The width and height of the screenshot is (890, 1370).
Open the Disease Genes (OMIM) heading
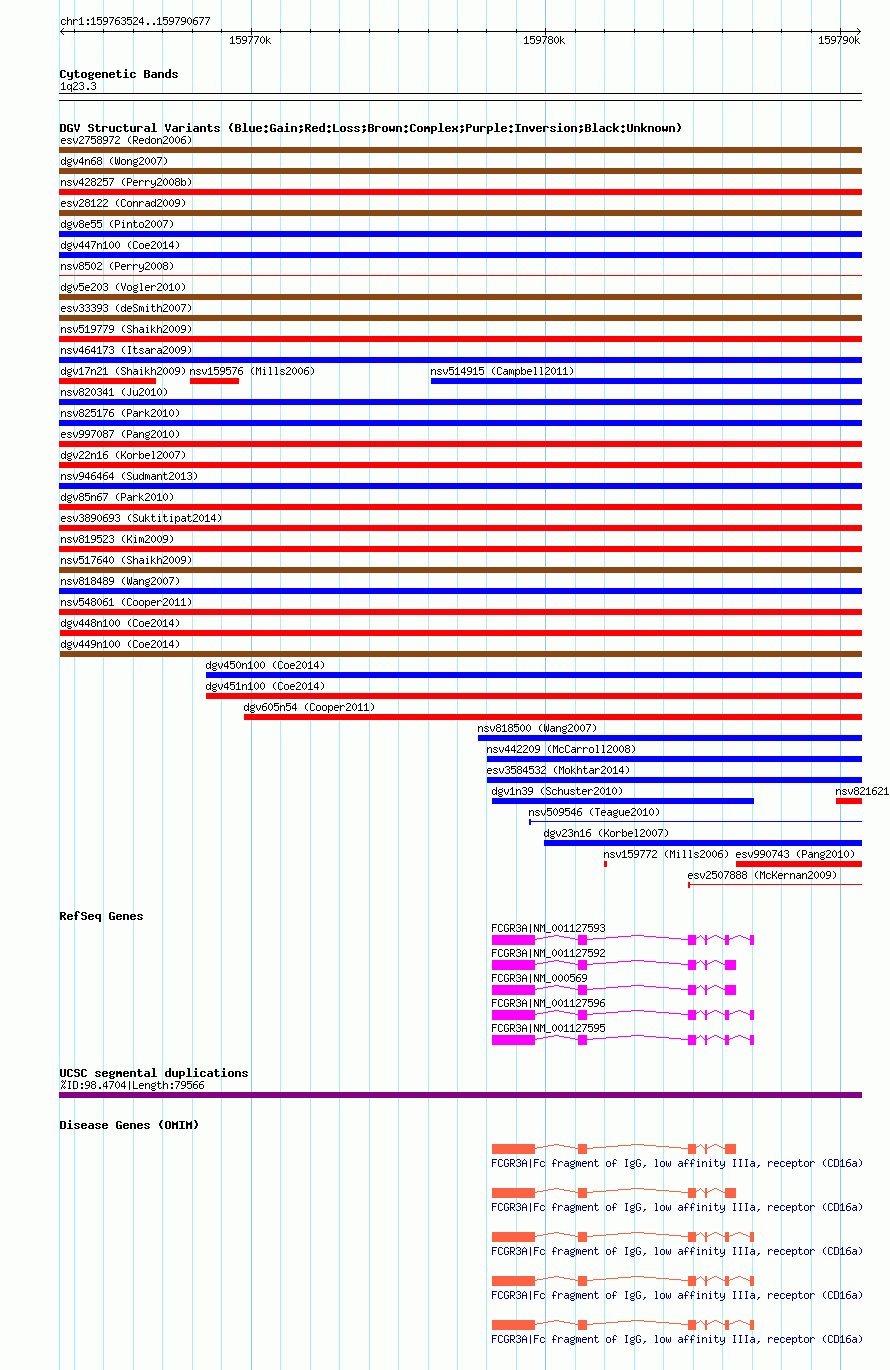click(129, 1125)
